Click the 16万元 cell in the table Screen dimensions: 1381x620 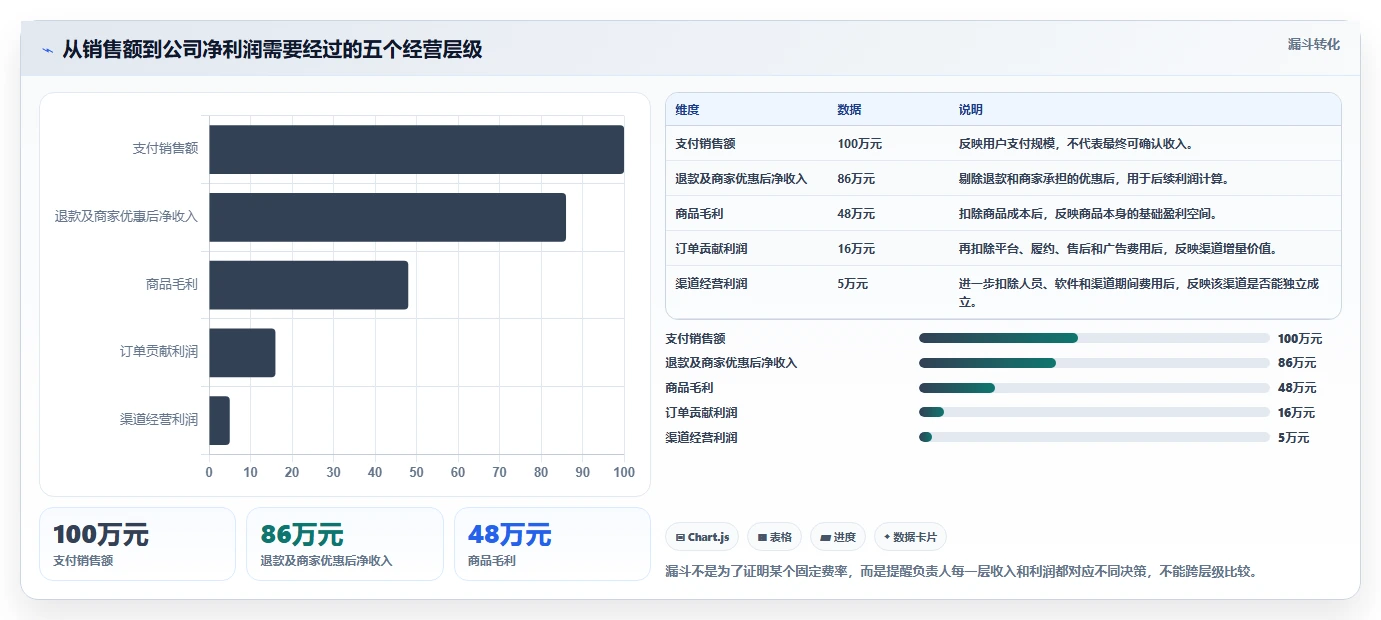(856, 249)
